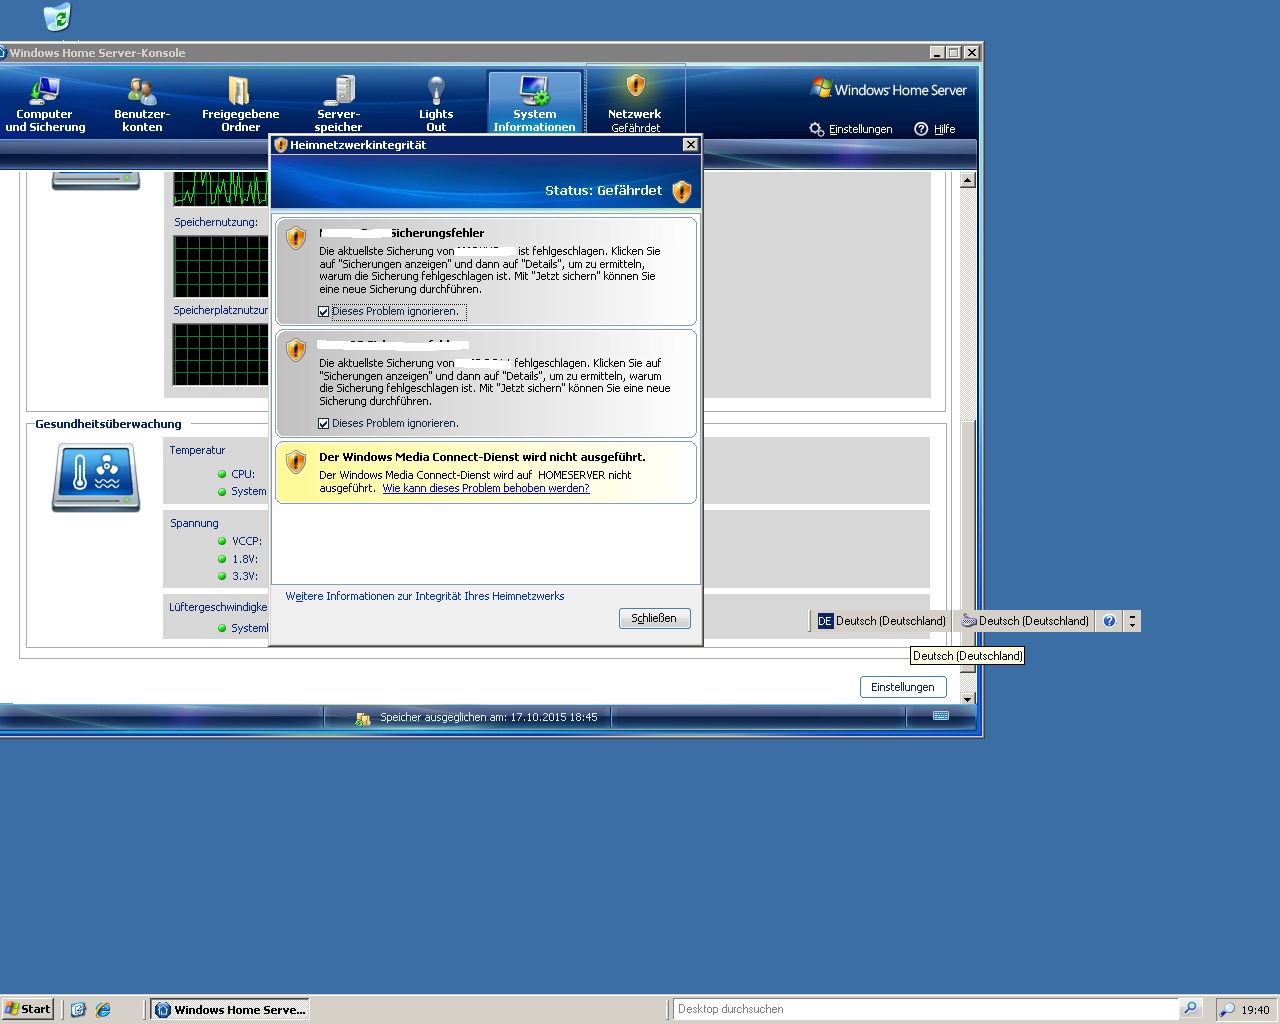Click the Schließen button

click(654, 619)
